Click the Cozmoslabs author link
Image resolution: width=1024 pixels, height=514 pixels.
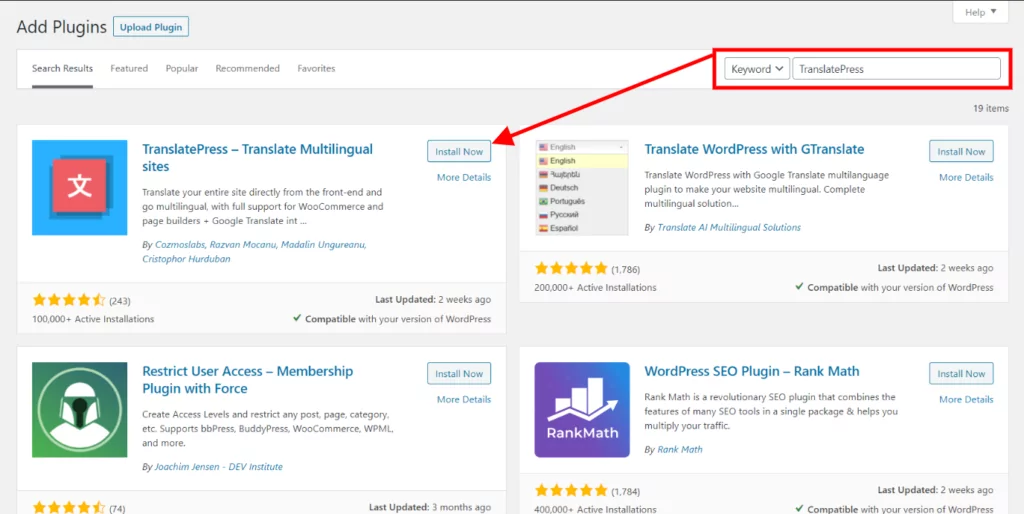pyautogui.click(x=181, y=245)
